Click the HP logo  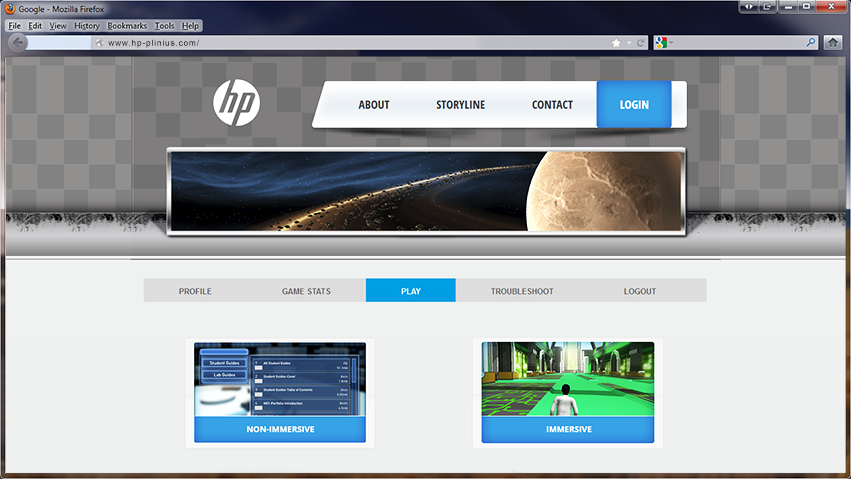[237, 103]
